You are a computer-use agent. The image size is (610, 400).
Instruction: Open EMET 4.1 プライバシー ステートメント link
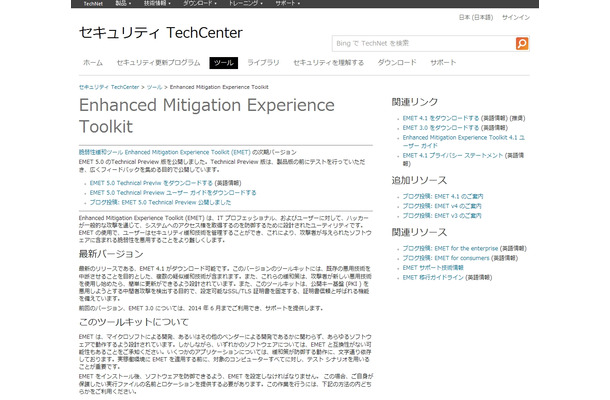[453, 155]
